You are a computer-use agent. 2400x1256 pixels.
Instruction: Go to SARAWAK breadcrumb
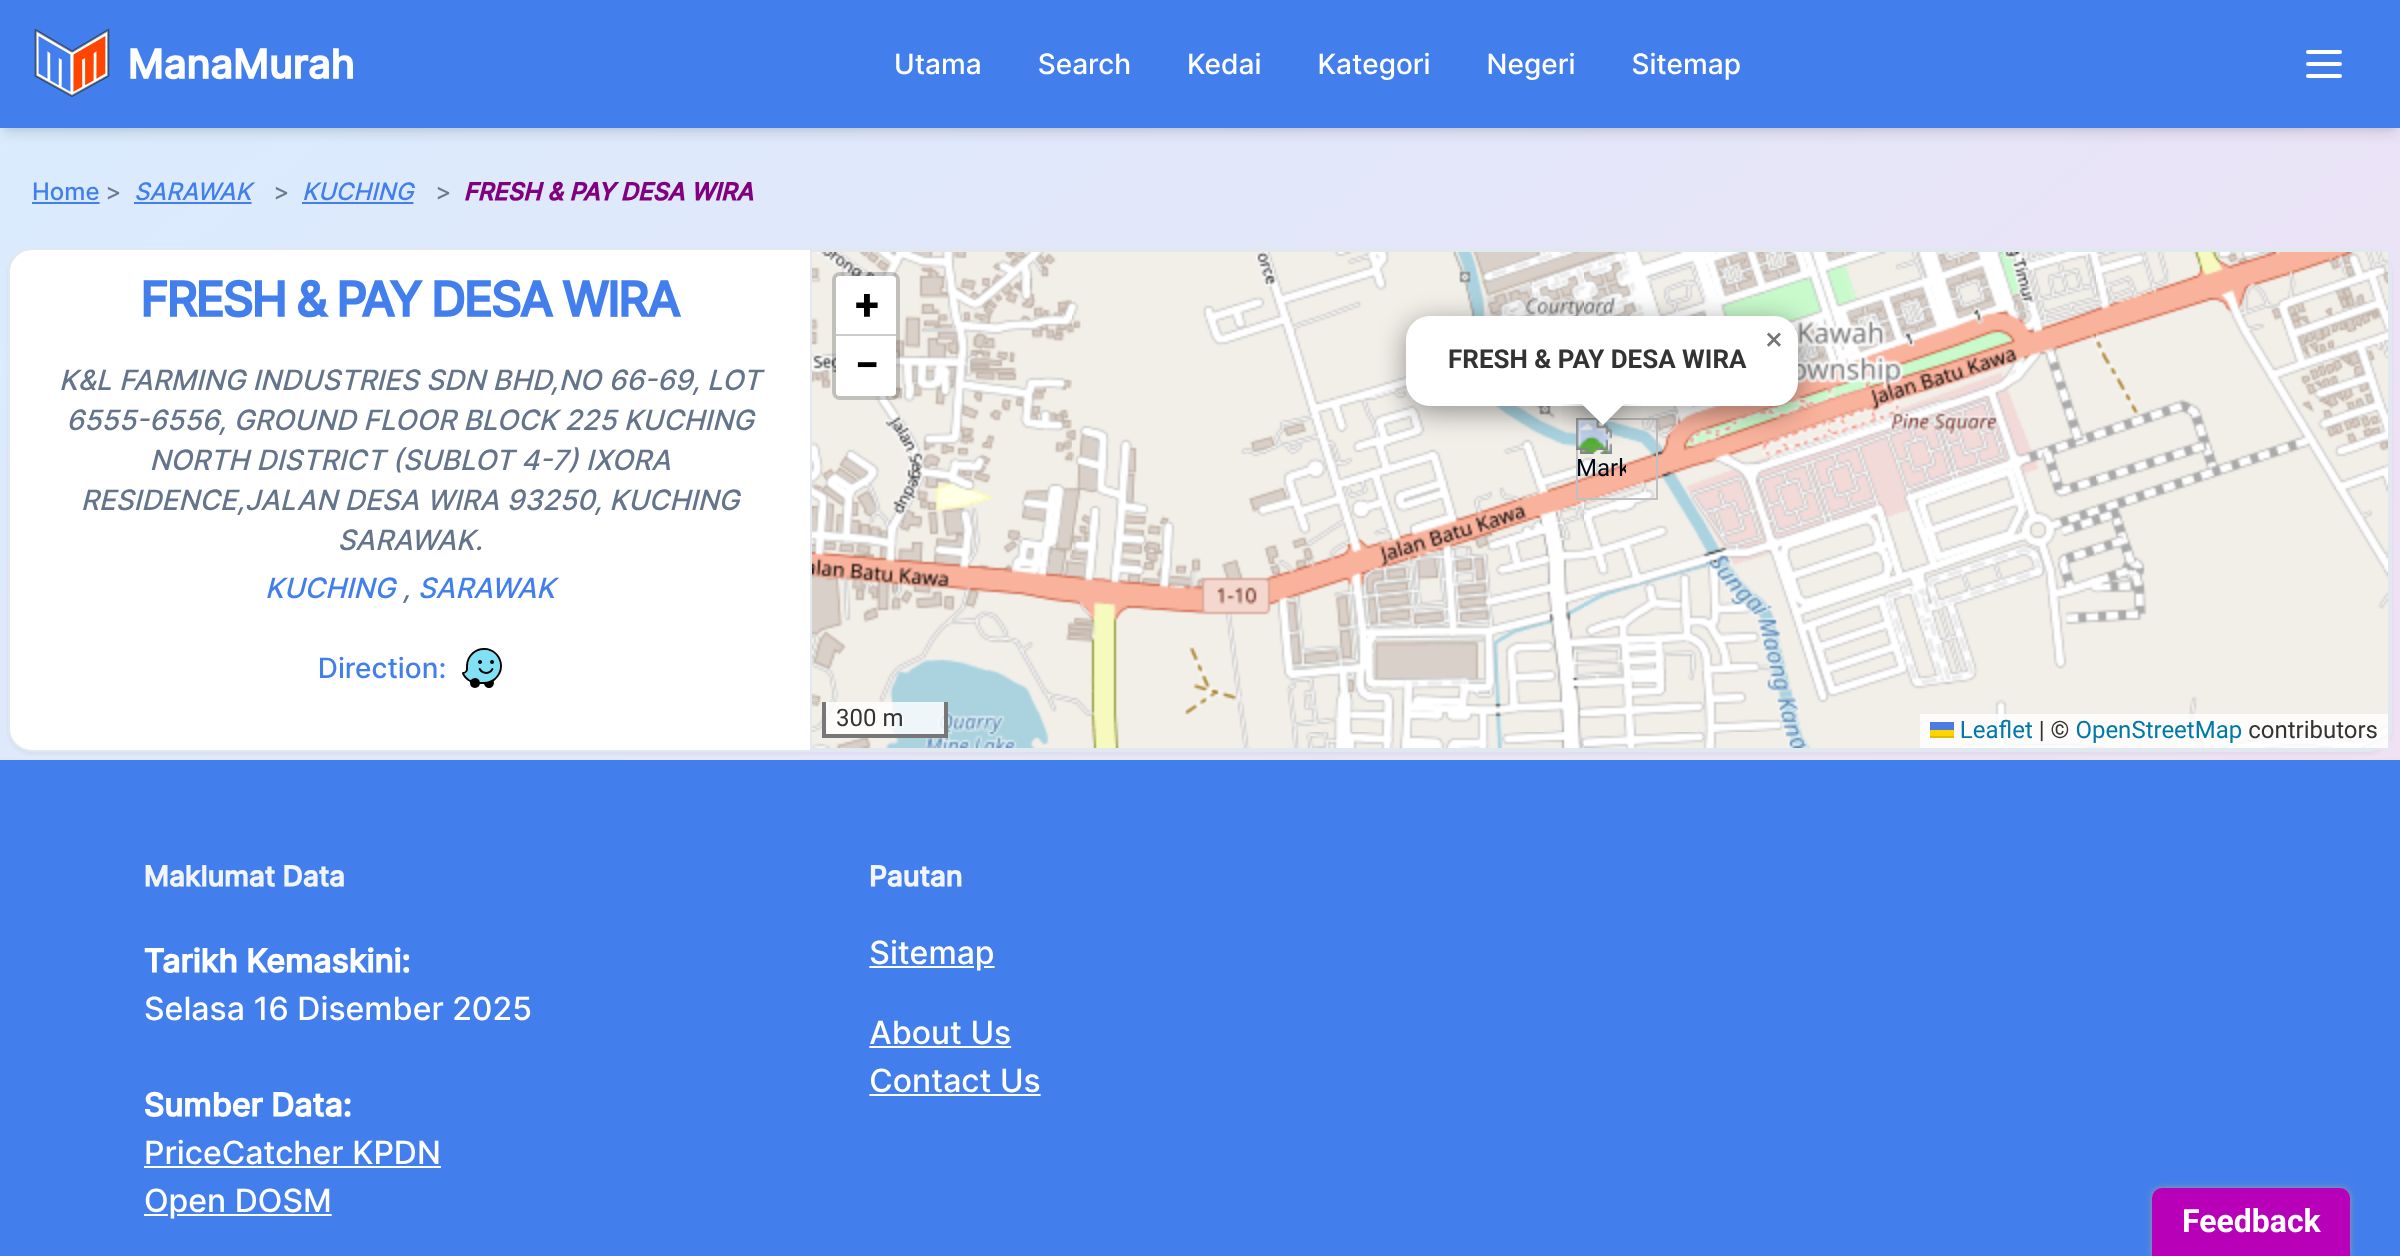193,191
